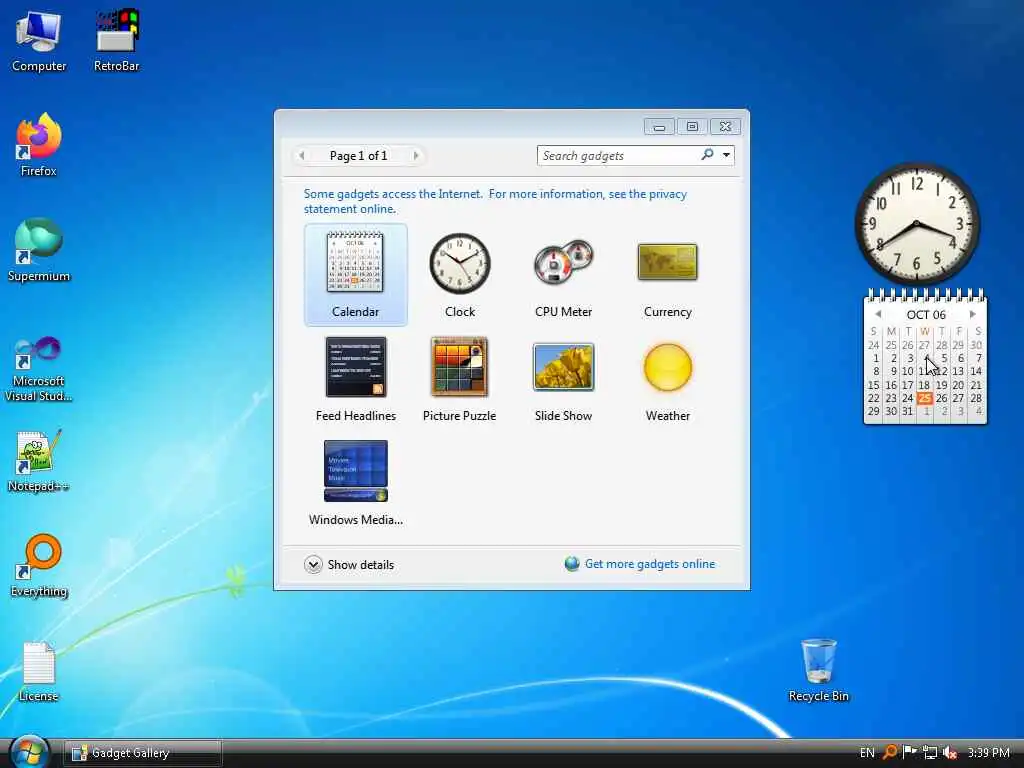The image size is (1024, 768).
Task: Select the Feed Headlines gadget
Action: pyautogui.click(x=356, y=367)
